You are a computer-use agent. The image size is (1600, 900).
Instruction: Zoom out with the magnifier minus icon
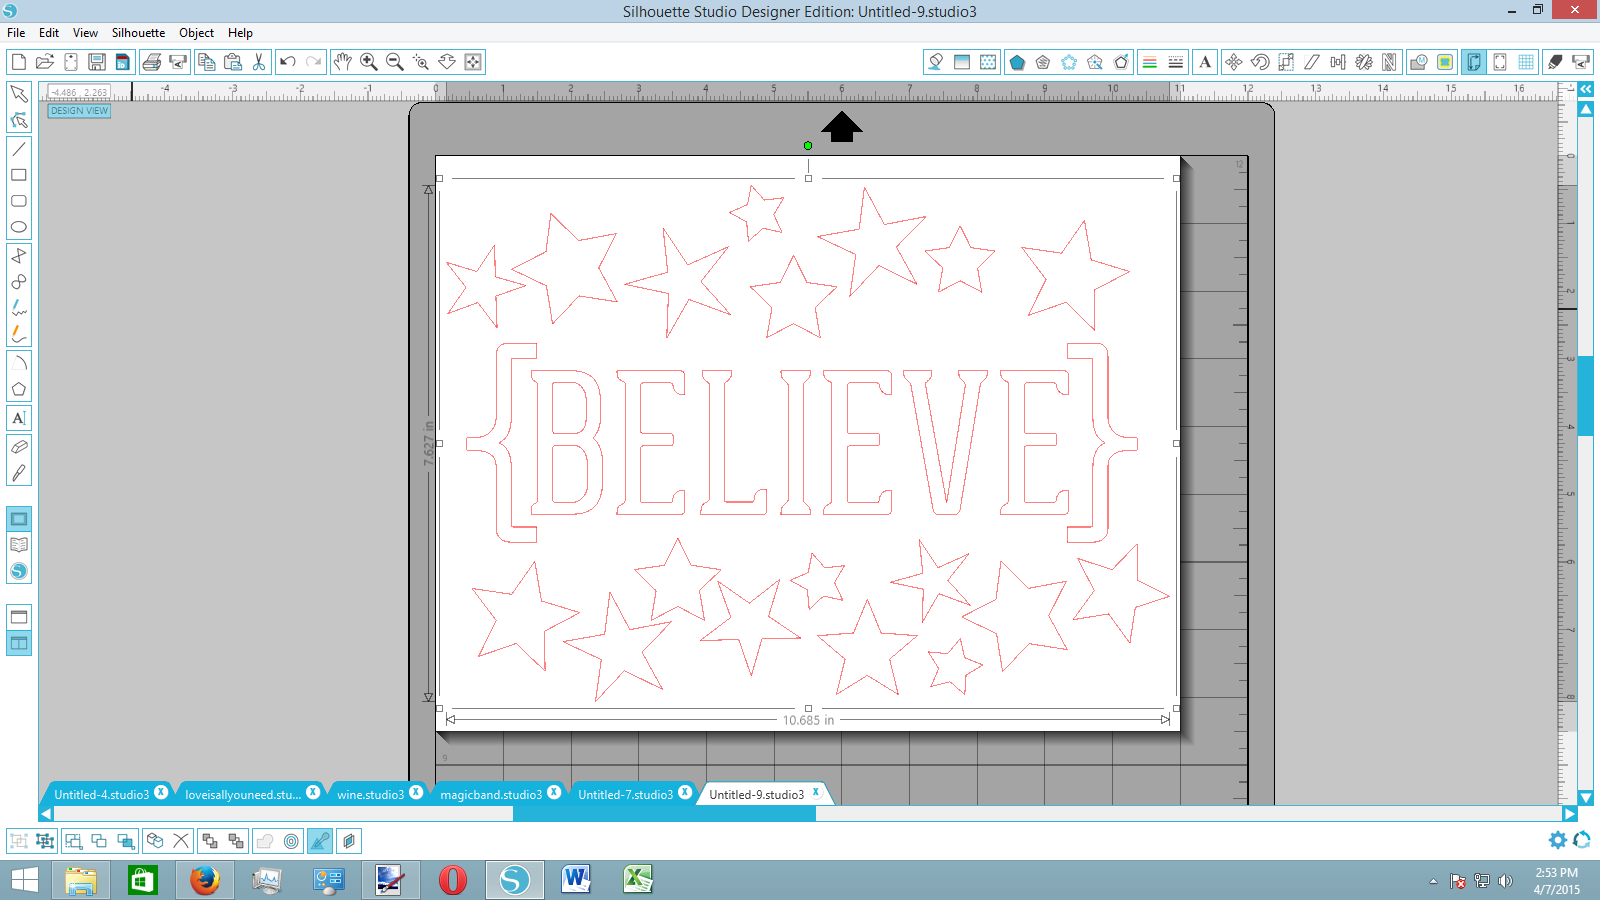pyautogui.click(x=395, y=62)
